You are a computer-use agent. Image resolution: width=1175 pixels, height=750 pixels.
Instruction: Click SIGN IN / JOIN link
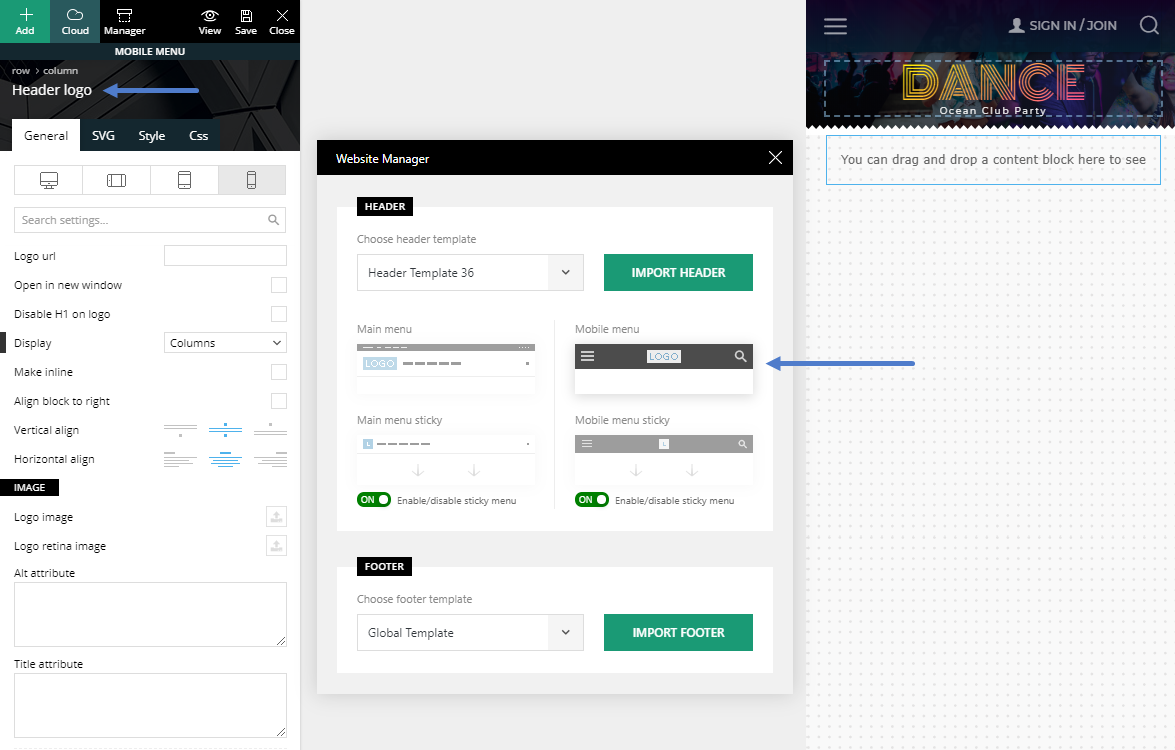[x=1072, y=25]
